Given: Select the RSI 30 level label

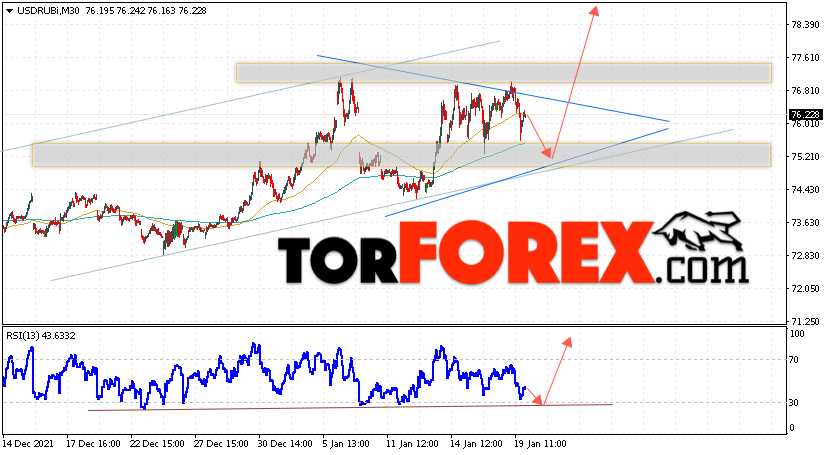Looking at the screenshot, I should click(x=794, y=403).
